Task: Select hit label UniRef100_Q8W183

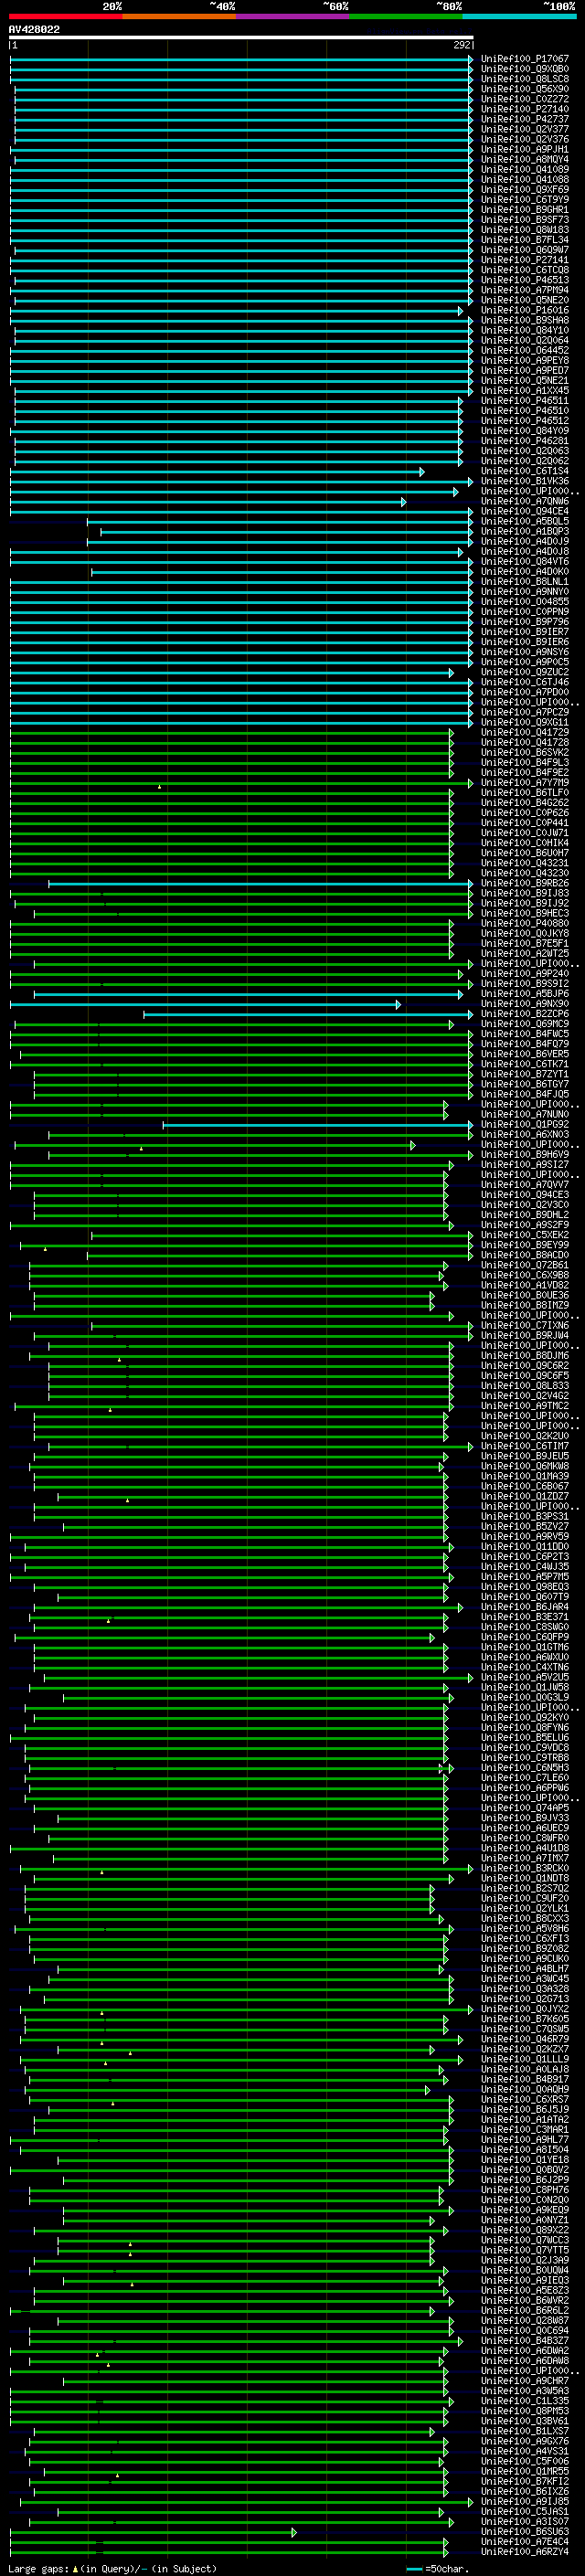Action: [524, 230]
